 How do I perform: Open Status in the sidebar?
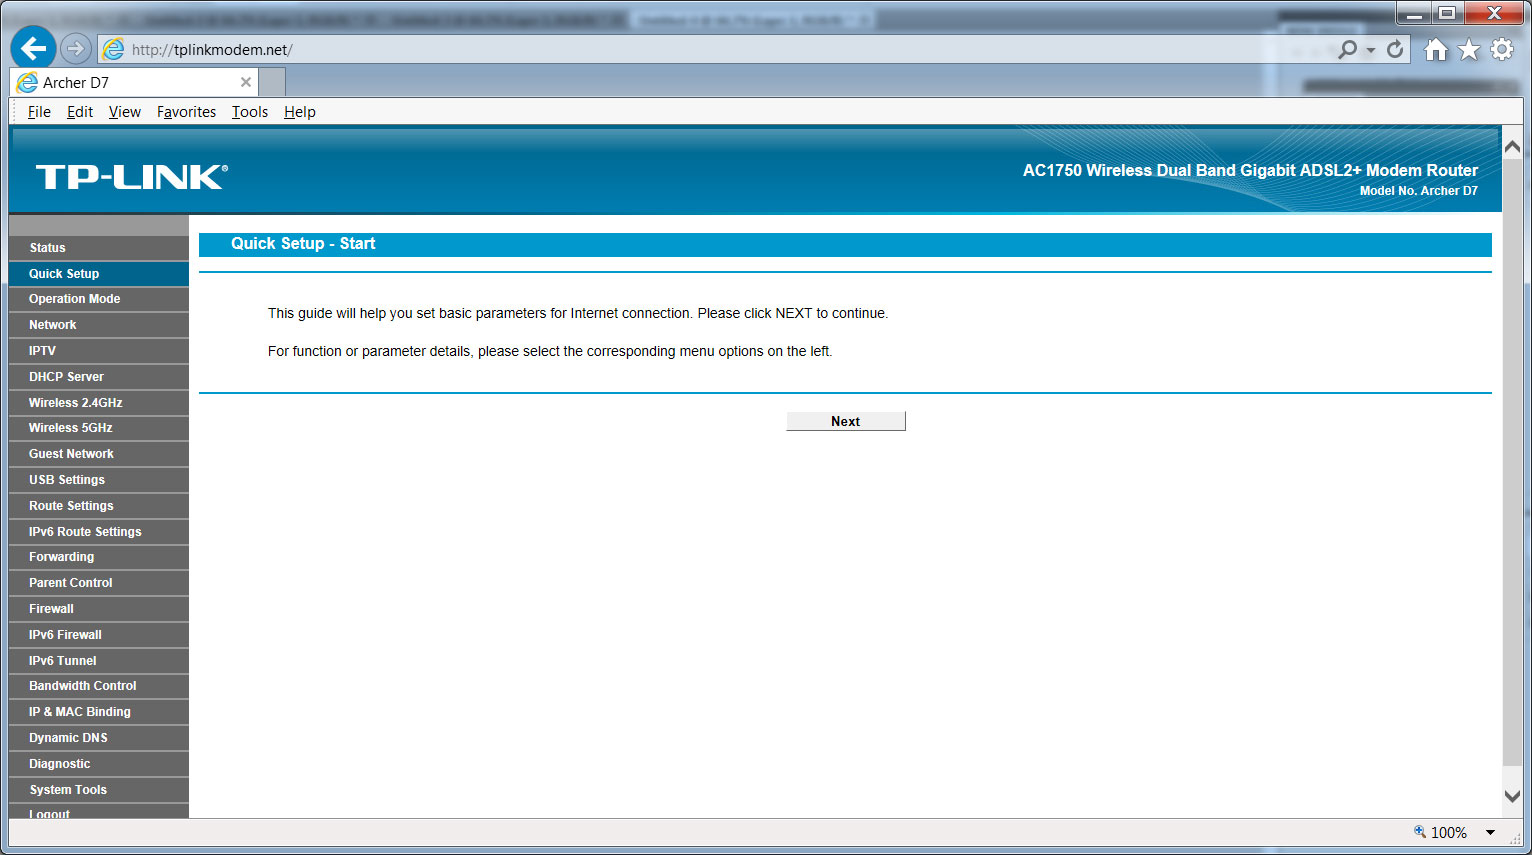pos(99,248)
